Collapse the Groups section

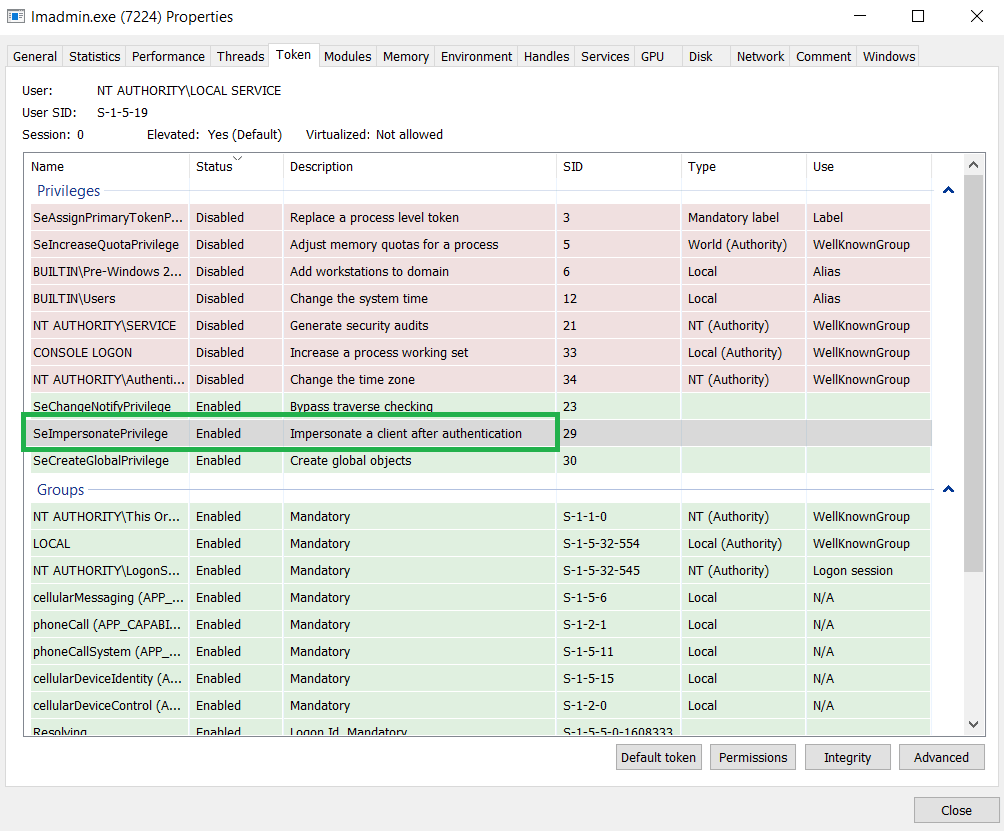(x=948, y=489)
